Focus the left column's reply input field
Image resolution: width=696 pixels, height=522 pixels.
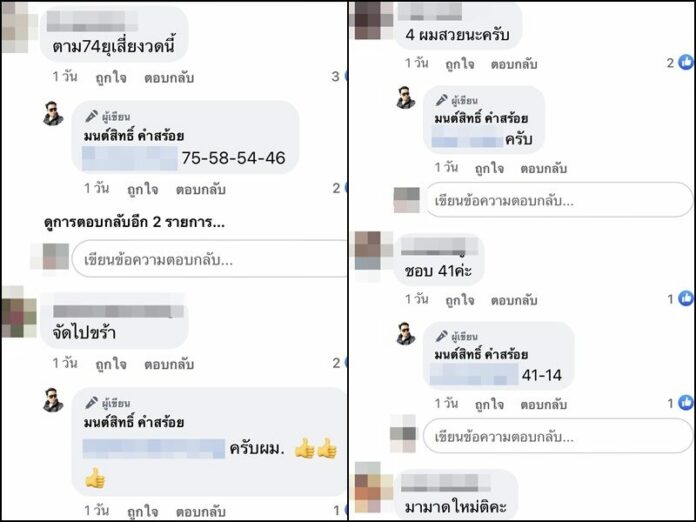(210, 259)
